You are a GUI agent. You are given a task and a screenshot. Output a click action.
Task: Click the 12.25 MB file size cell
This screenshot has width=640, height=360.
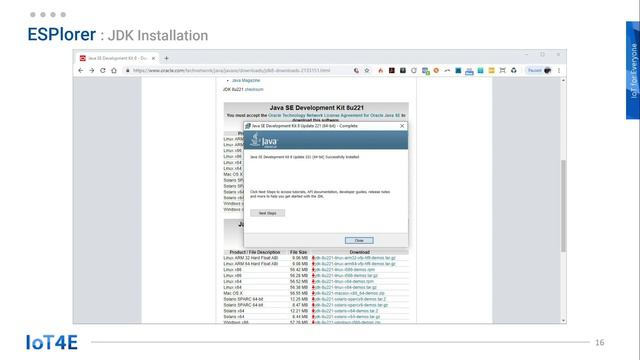coord(299,299)
